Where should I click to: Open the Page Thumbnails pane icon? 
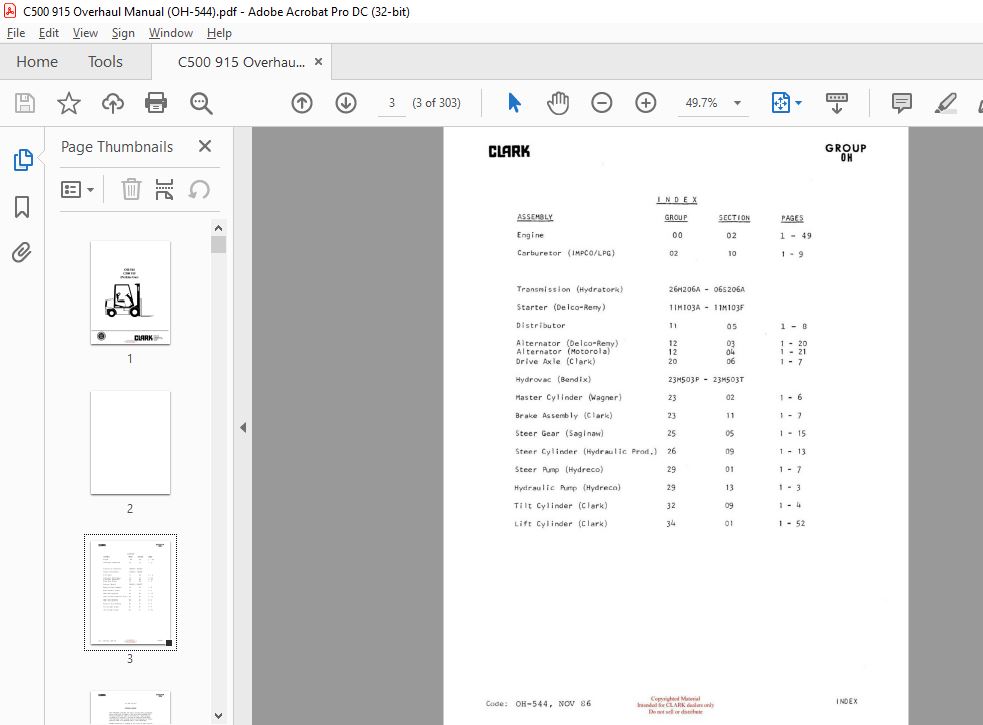[23, 160]
